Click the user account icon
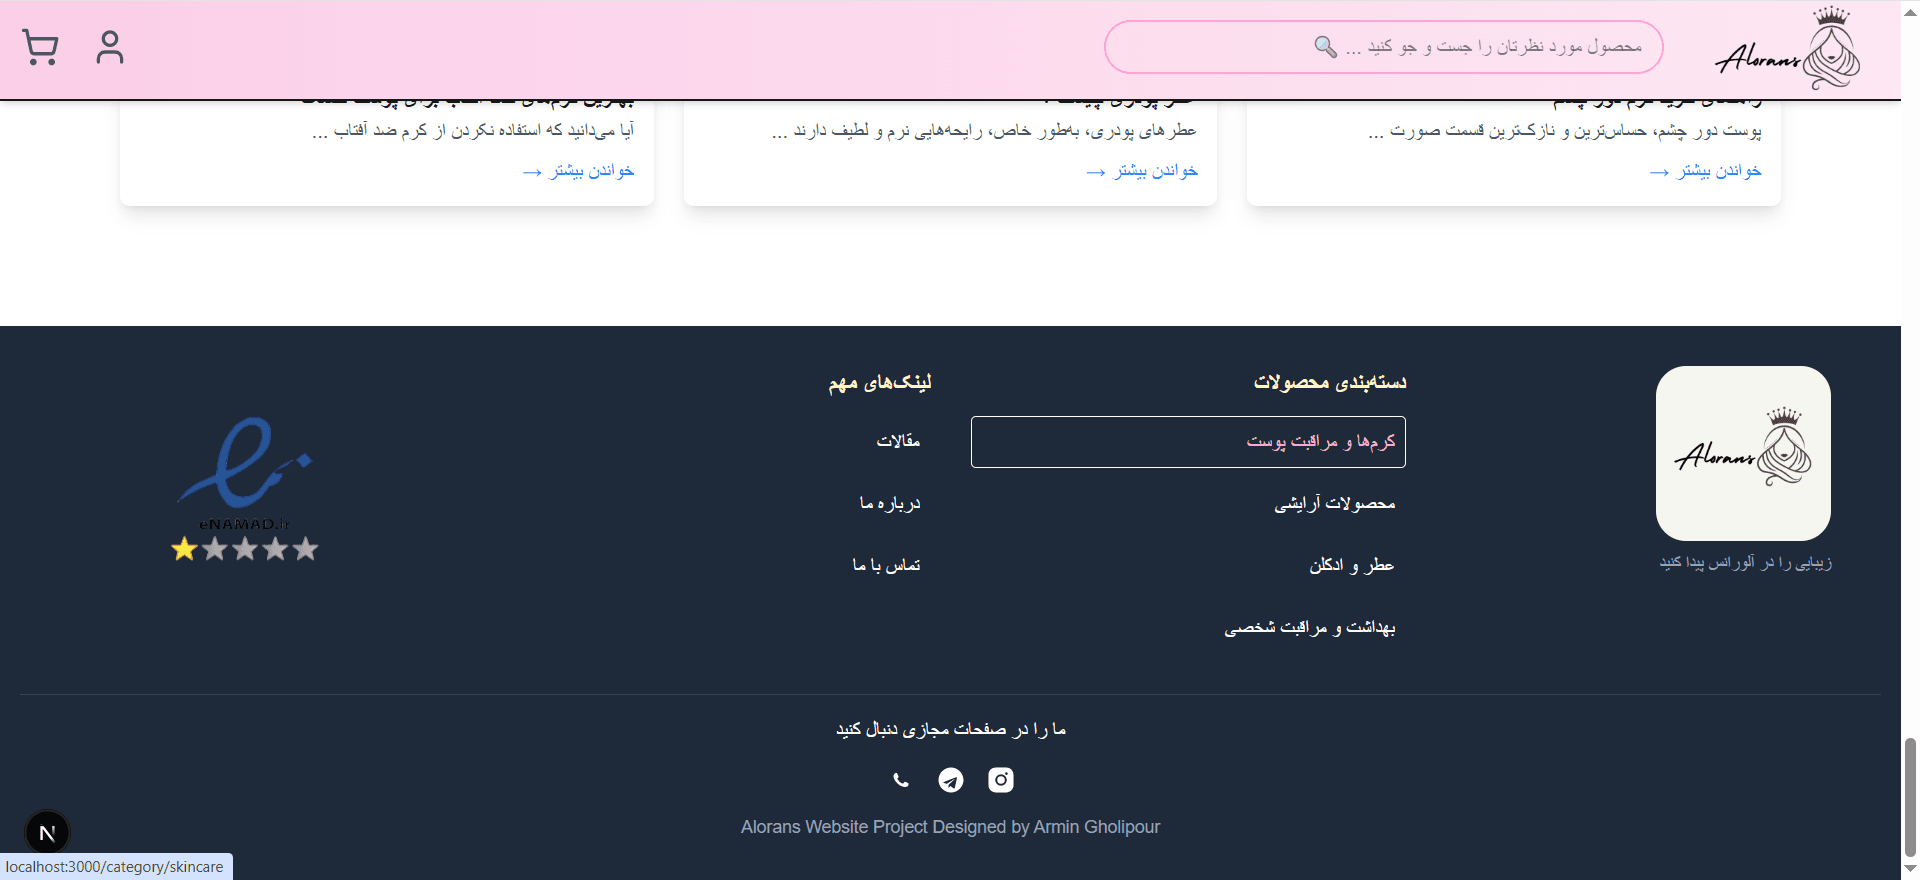This screenshot has height=880, width=1920. click(x=110, y=47)
